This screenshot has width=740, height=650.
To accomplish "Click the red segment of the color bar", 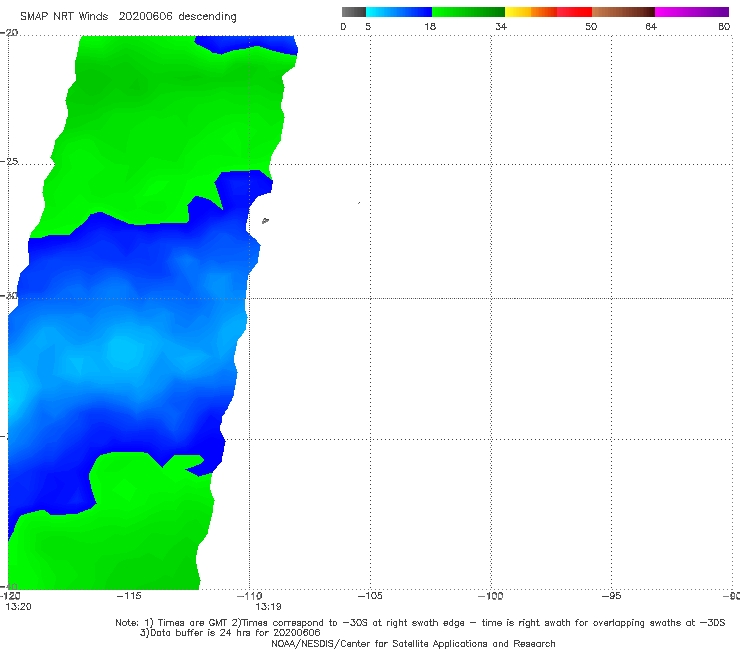I will [x=574, y=12].
